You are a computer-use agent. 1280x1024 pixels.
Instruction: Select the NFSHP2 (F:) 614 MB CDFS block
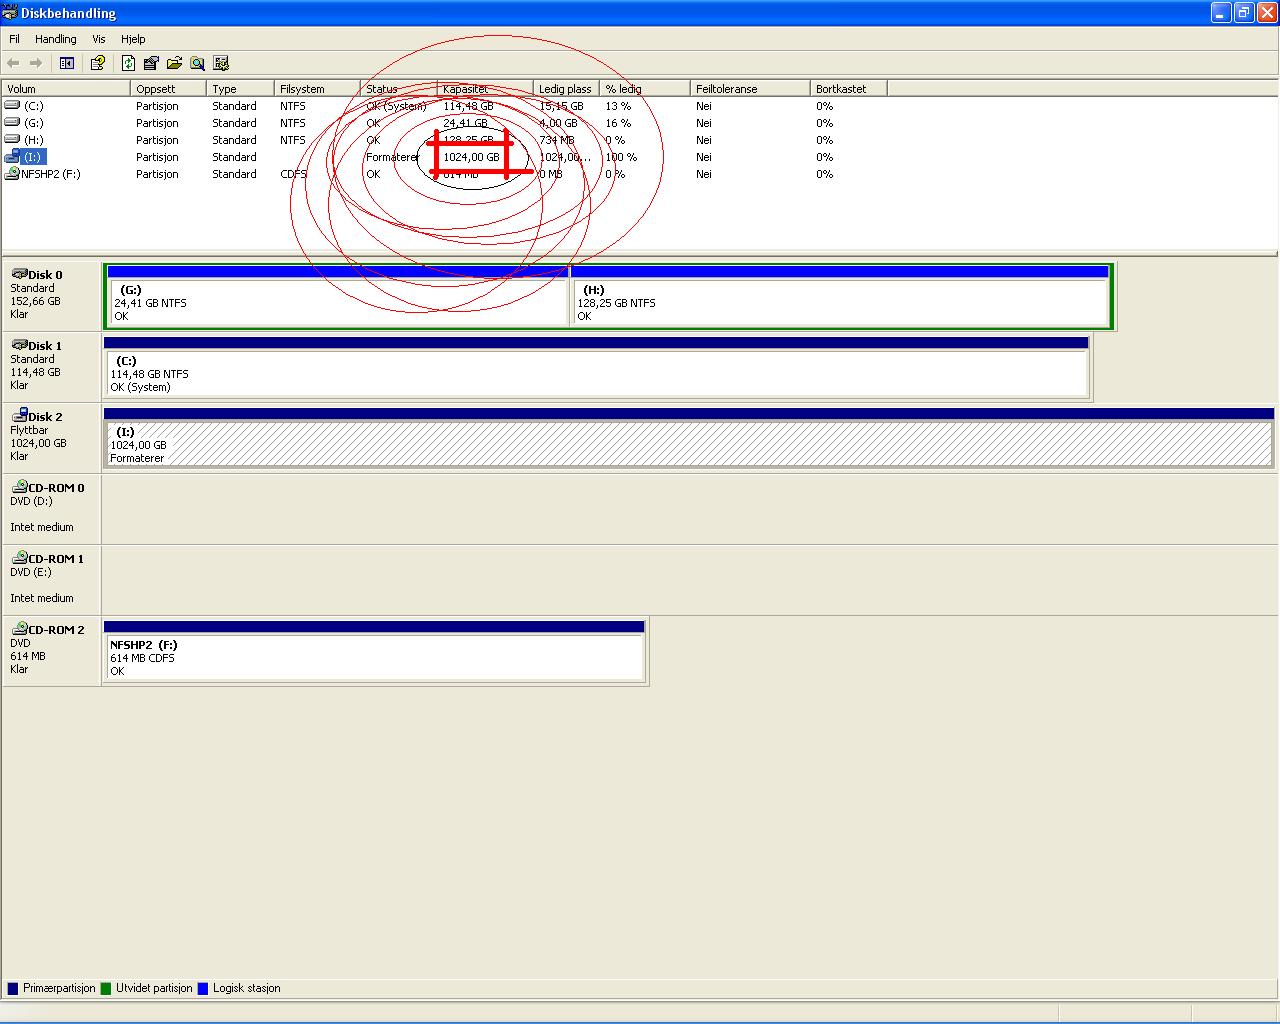click(375, 651)
